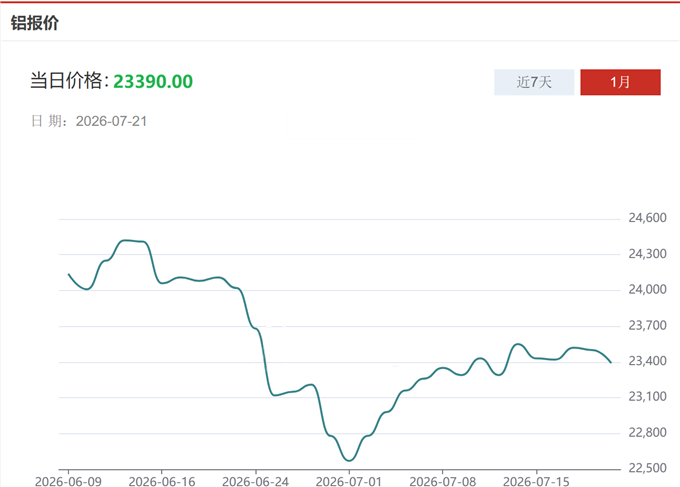Viewport: 680px width, 487px height.
Task: Switch to the 近7天 range tab
Action: coord(534,82)
